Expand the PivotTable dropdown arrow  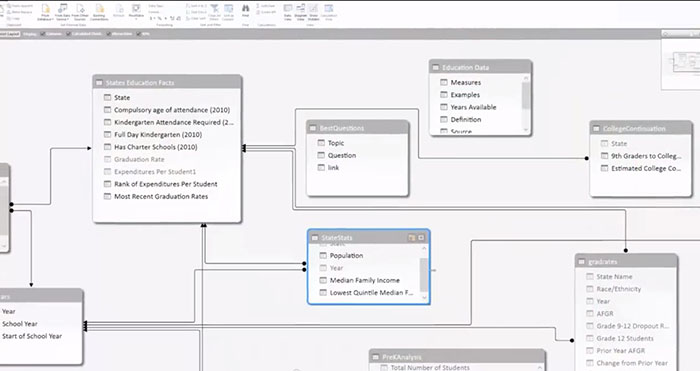coord(136,19)
